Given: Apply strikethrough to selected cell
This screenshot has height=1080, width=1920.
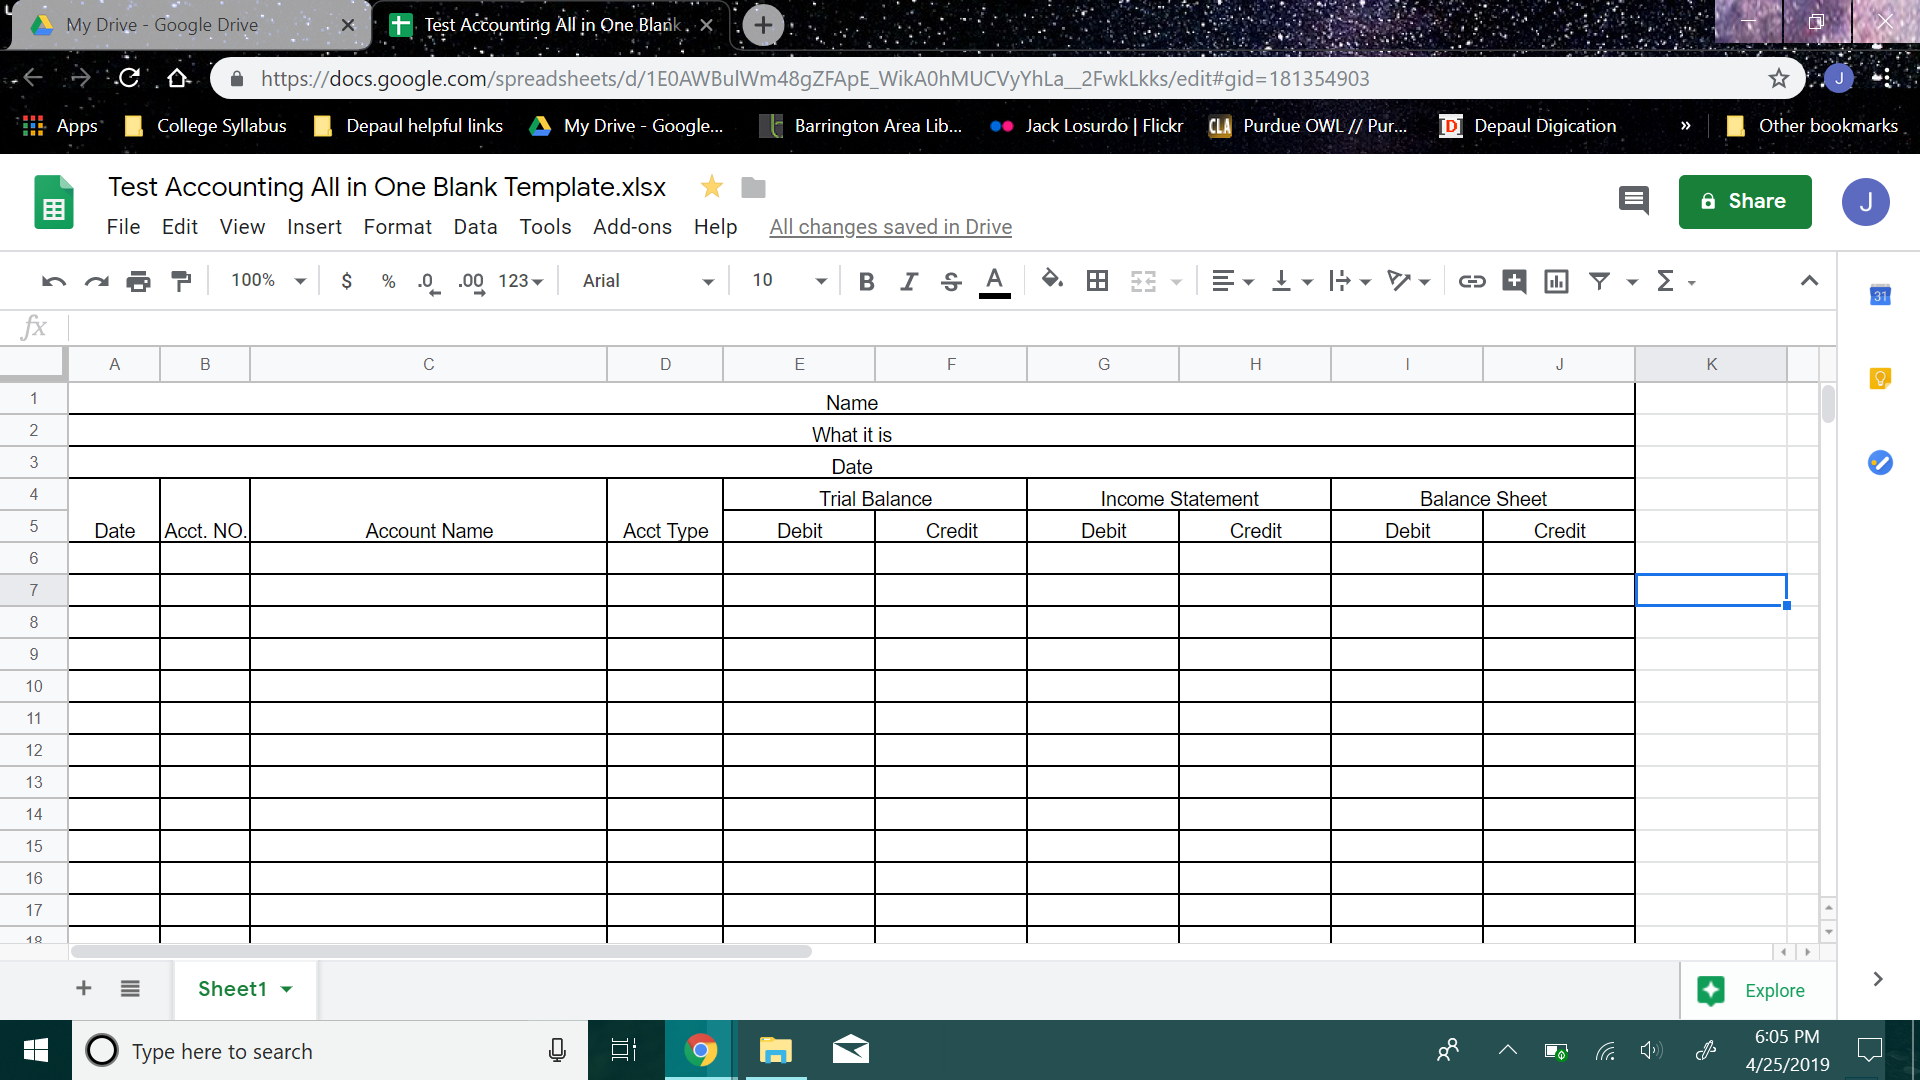Looking at the screenshot, I should [x=950, y=281].
